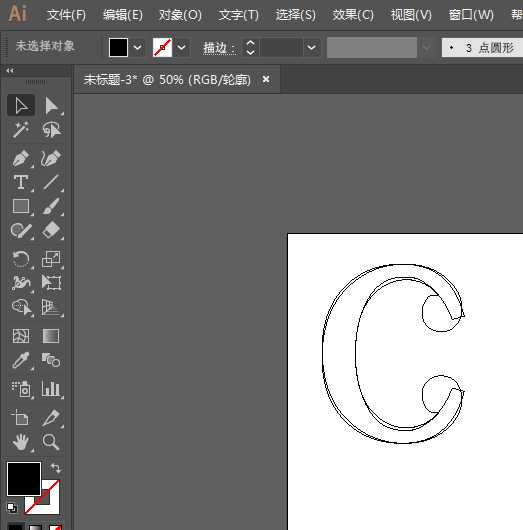Open the 文字(T) menu
This screenshot has width=523, height=530.
click(238, 15)
